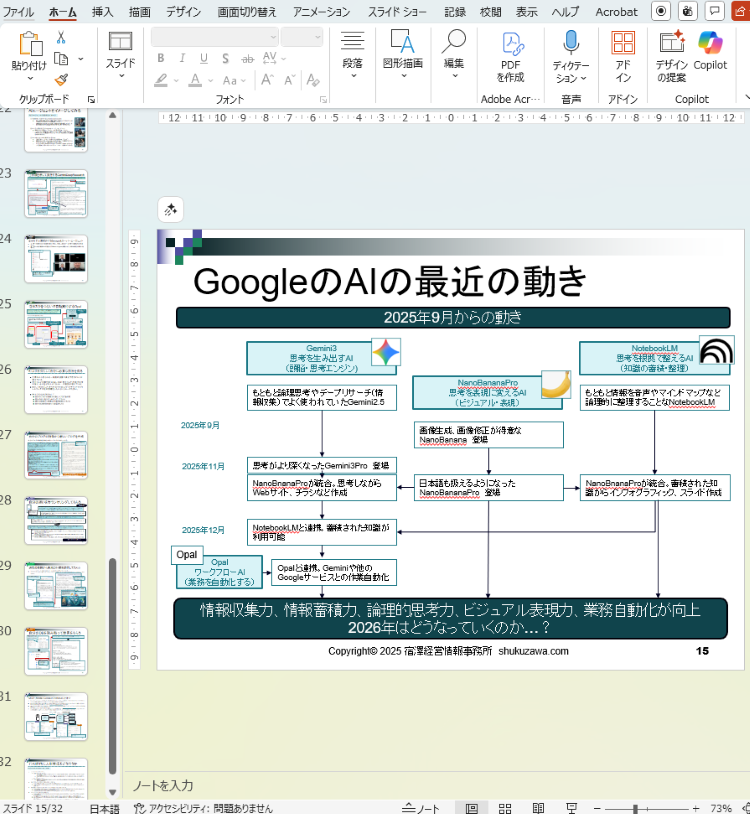The height and width of the screenshot is (814, 750).
Task: Select the Cut scissors icon
Action: [61, 37]
